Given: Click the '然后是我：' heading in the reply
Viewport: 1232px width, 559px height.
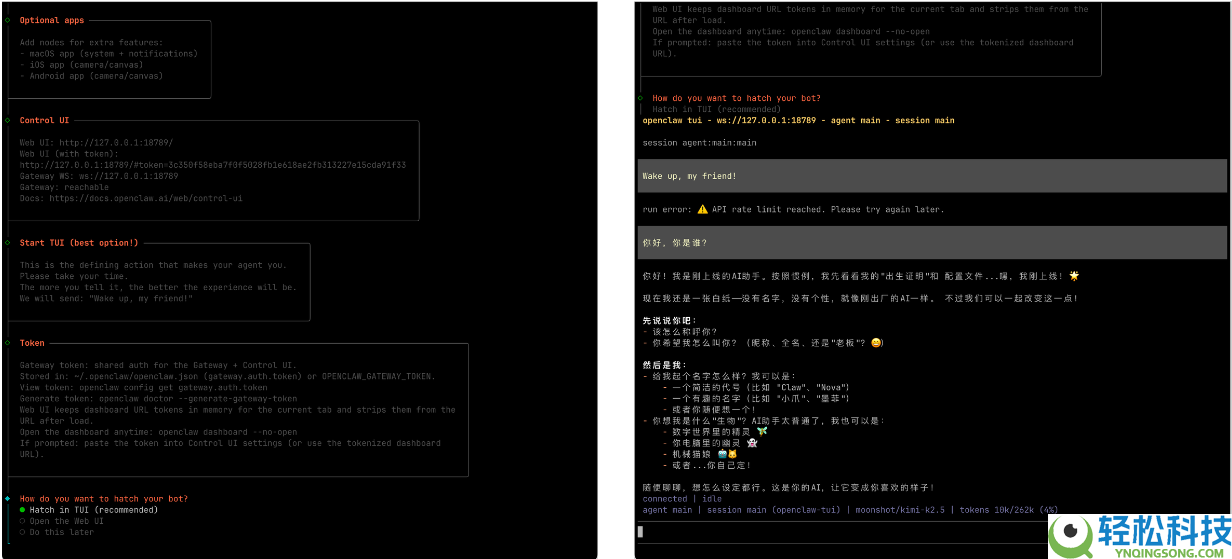Looking at the screenshot, I should [663, 365].
